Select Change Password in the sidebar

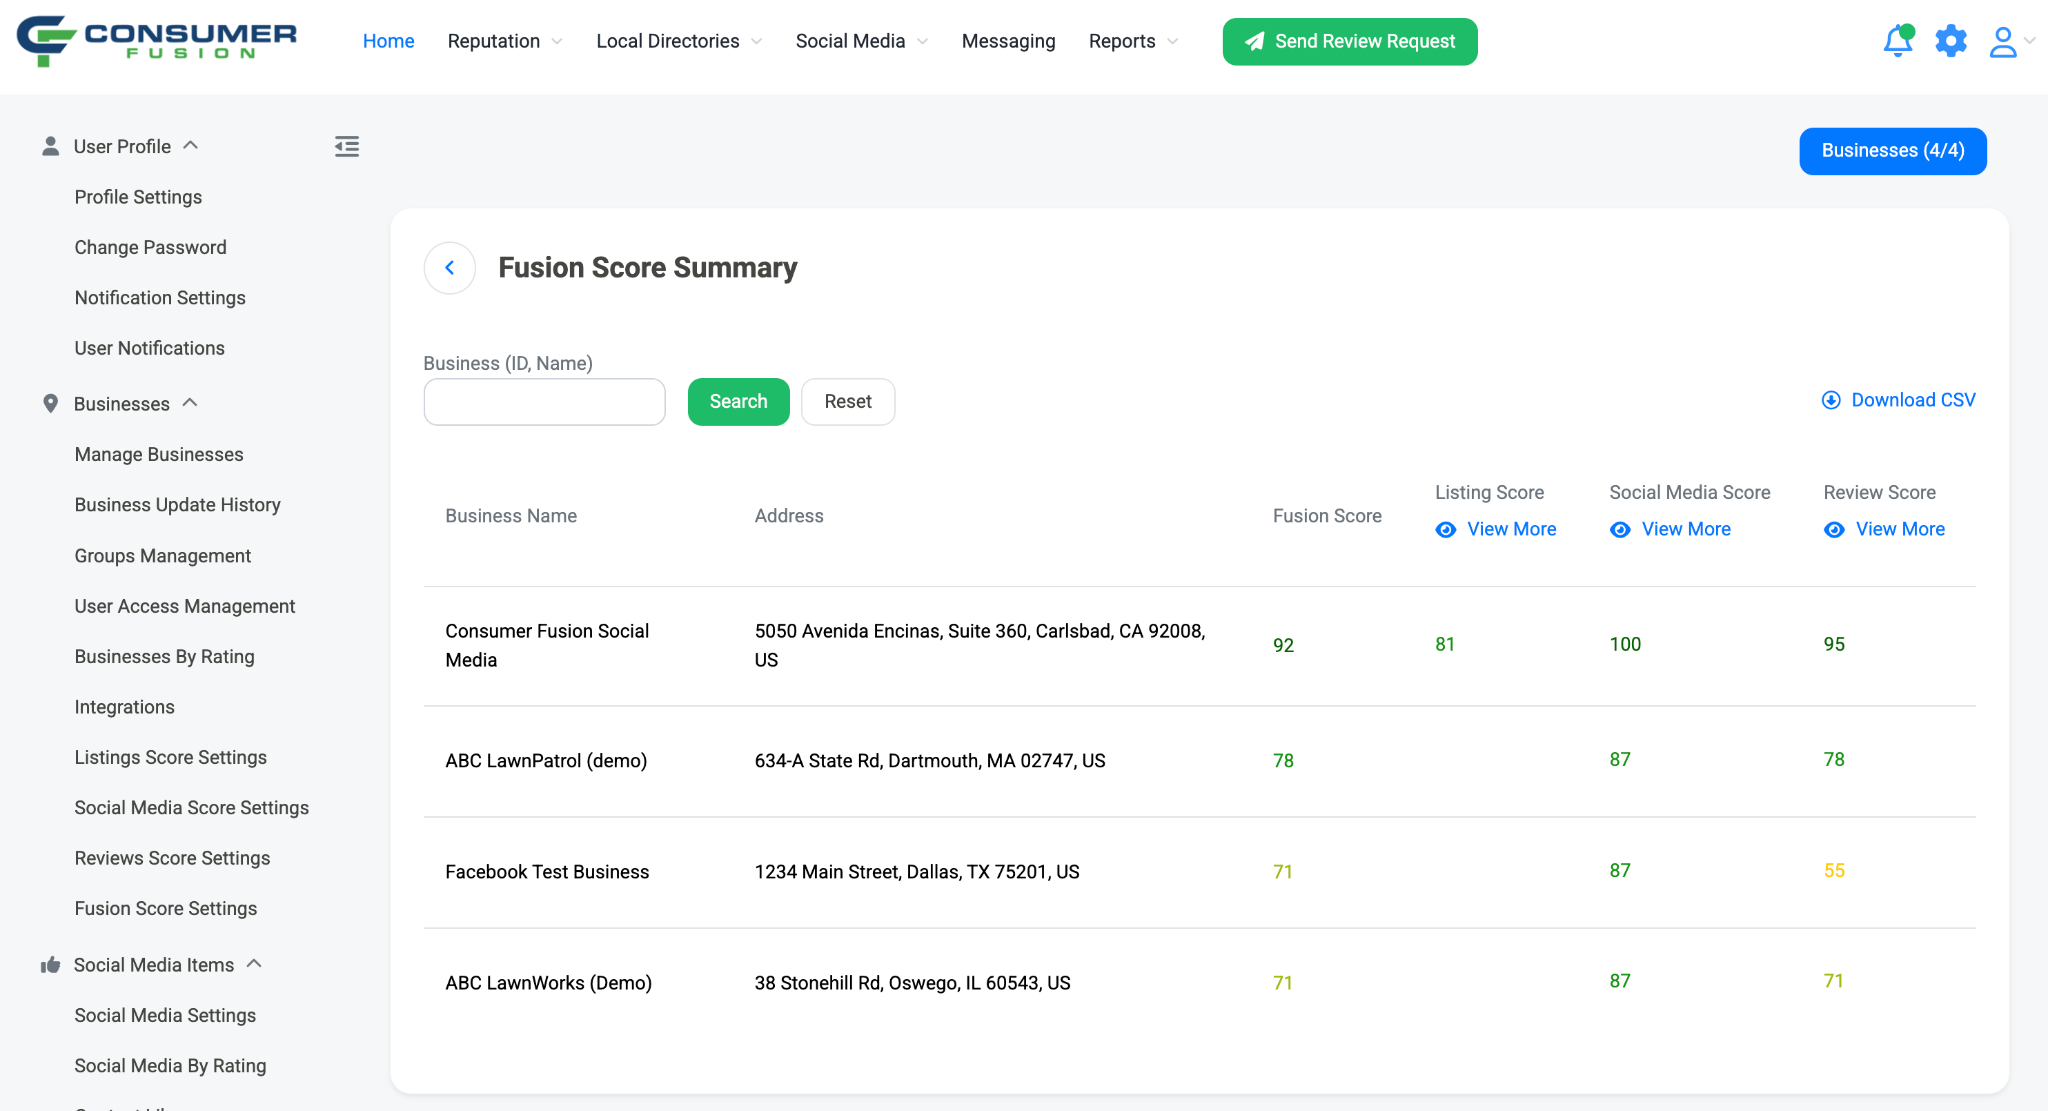150,247
